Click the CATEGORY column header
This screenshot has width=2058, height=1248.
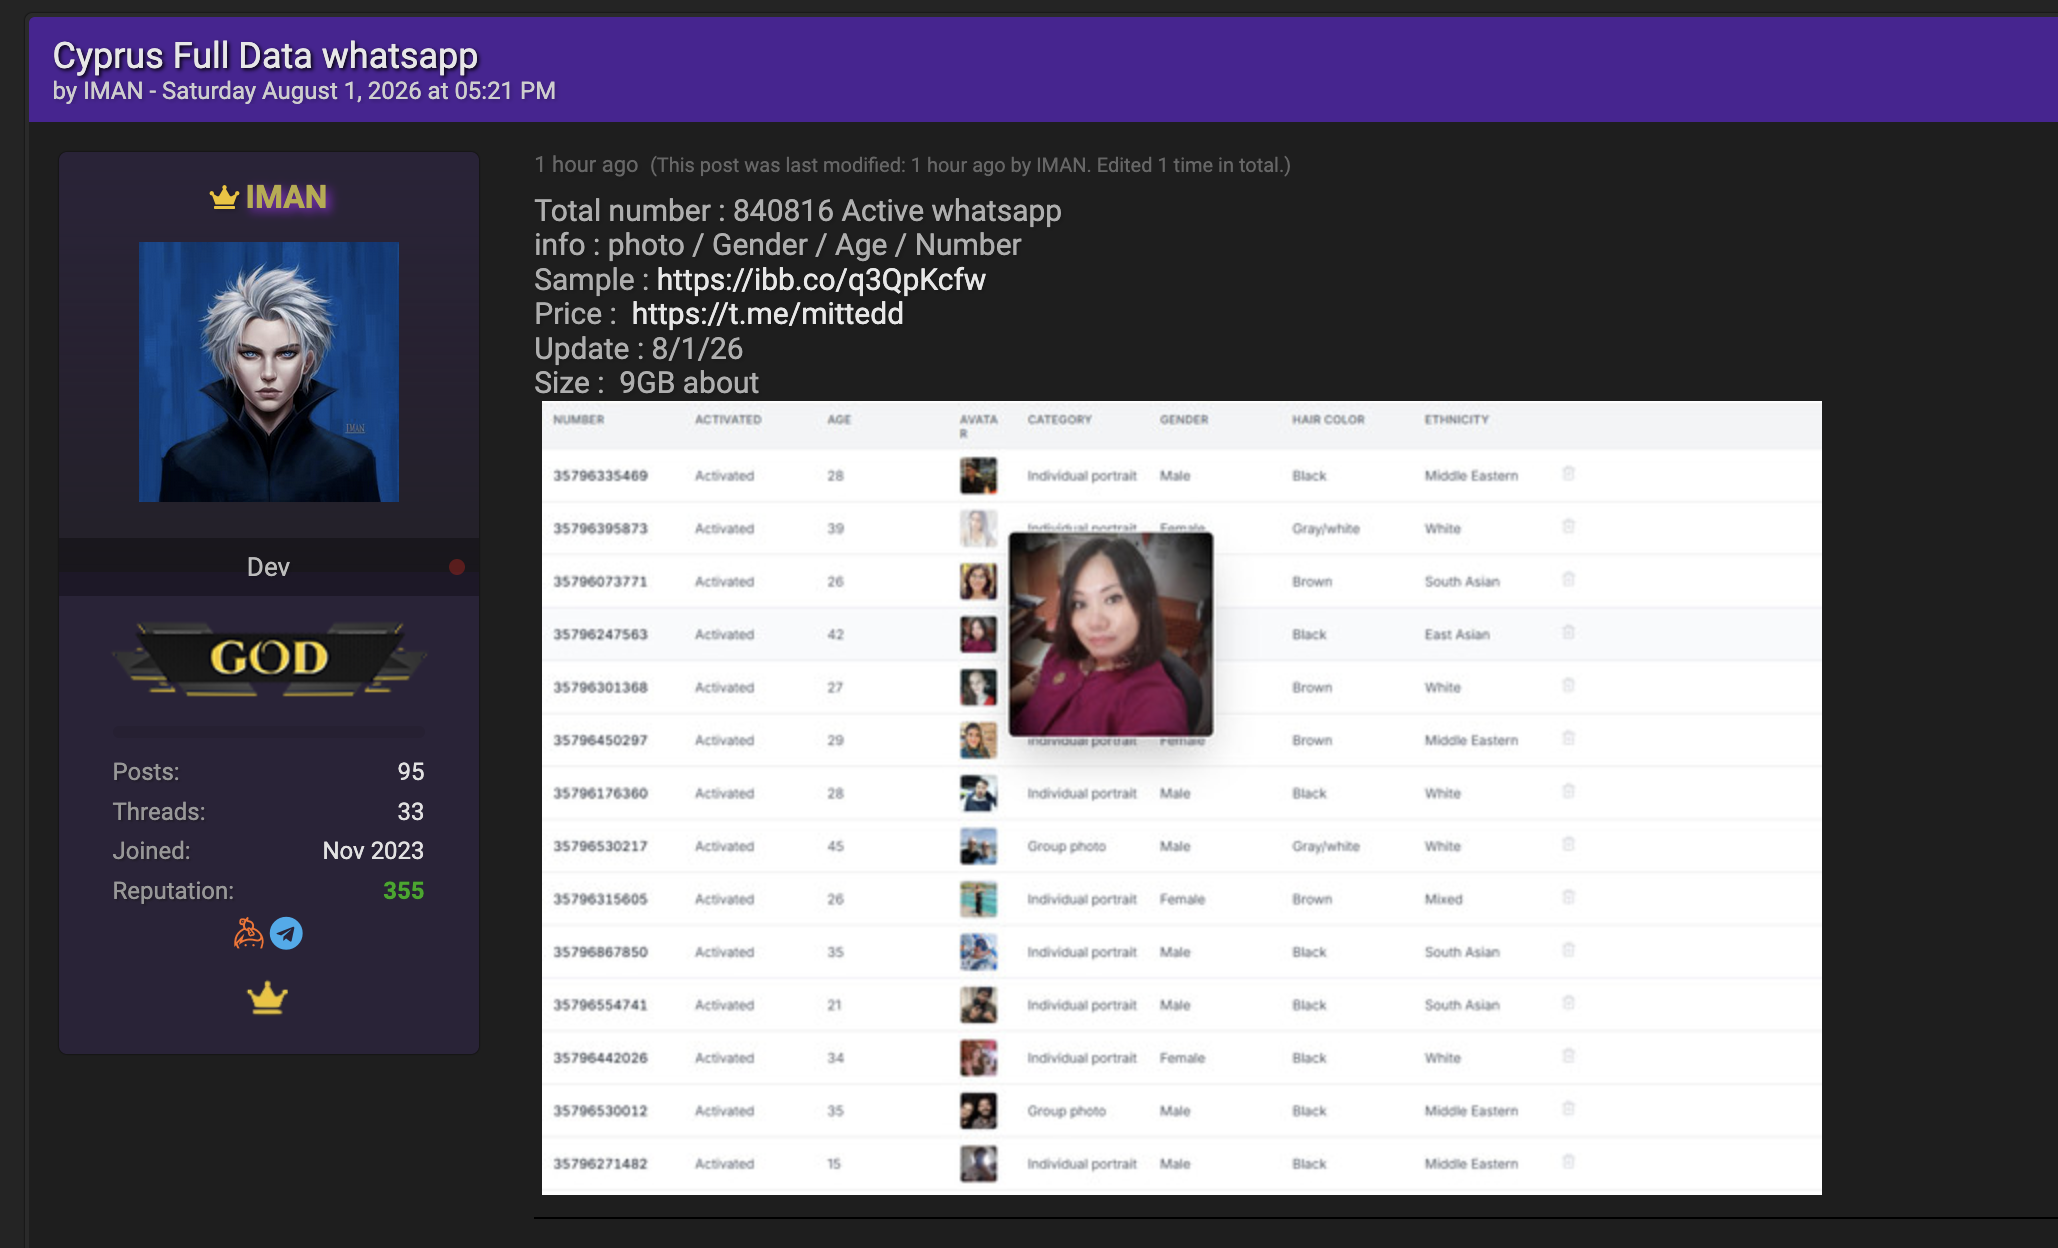coord(1060,420)
